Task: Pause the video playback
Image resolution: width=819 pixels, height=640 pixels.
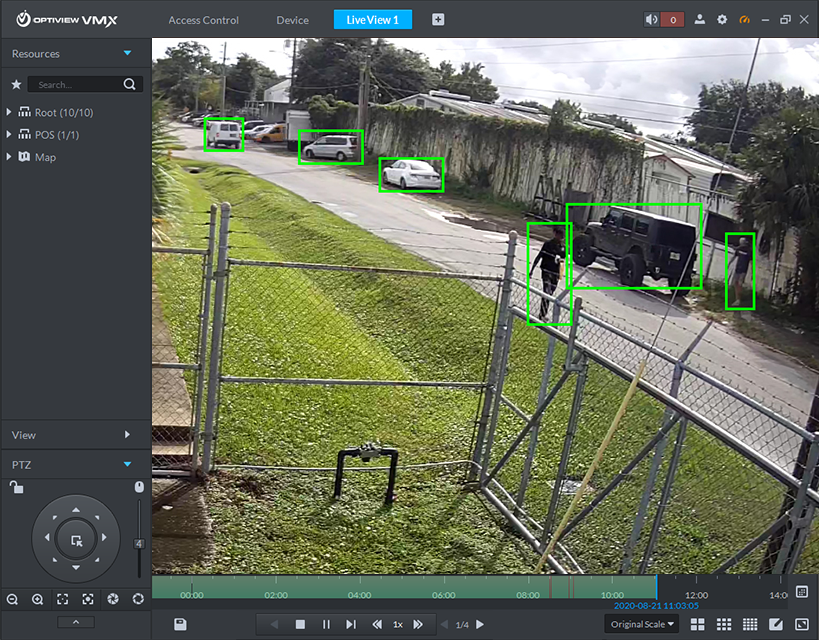Action: point(326,624)
